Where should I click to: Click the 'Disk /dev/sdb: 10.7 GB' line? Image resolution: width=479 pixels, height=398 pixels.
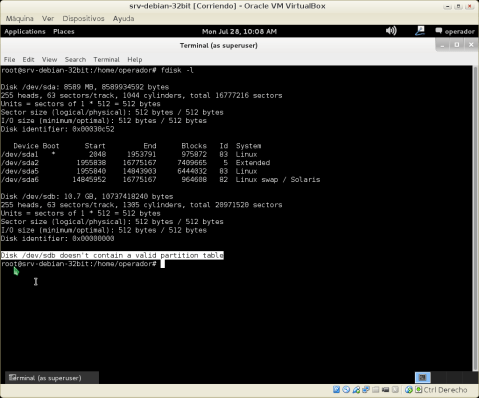tap(87, 196)
